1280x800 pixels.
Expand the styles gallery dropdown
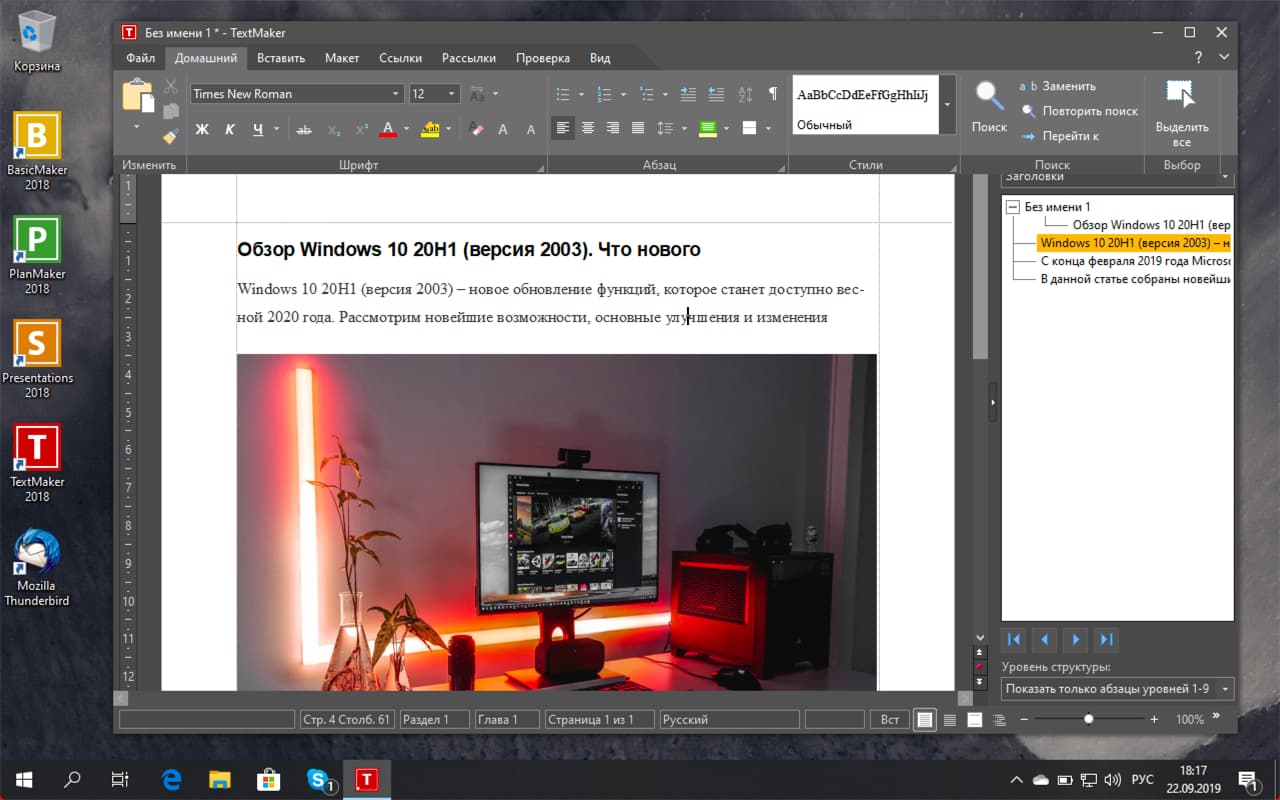948,105
